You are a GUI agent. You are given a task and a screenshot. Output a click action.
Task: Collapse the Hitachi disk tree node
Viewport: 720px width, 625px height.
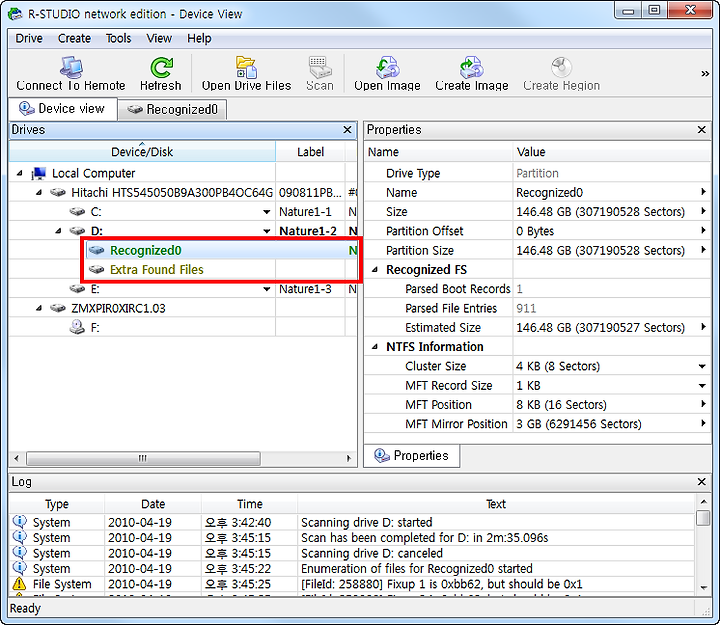pos(39,192)
